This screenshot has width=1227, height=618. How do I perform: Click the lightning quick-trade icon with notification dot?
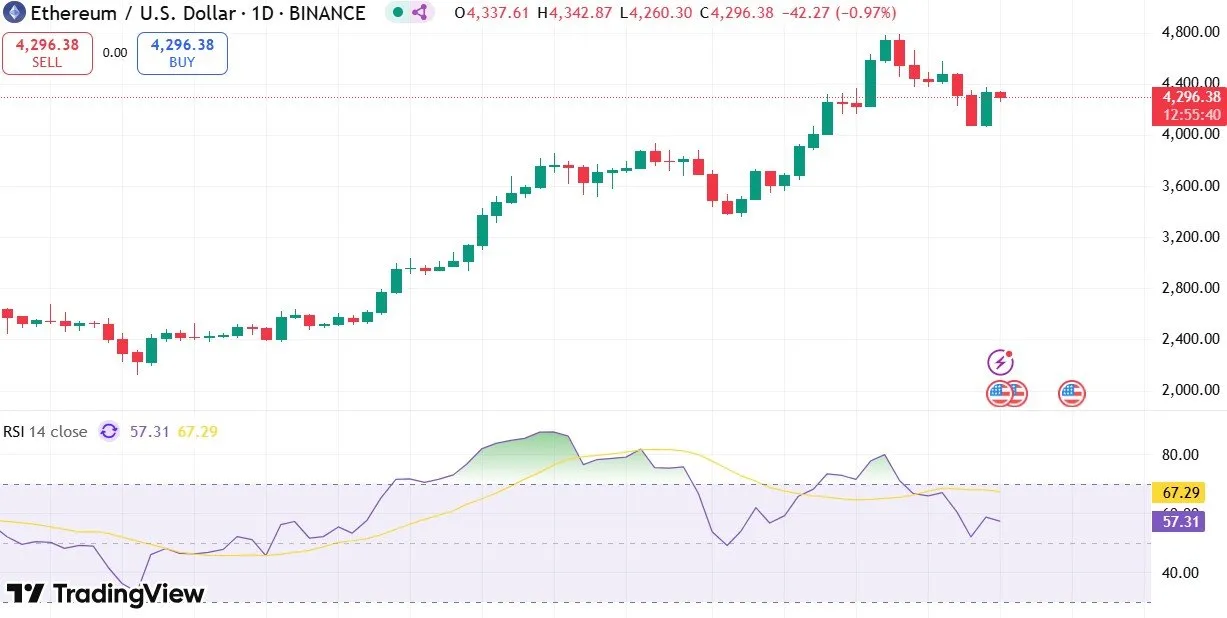pos(1002,359)
